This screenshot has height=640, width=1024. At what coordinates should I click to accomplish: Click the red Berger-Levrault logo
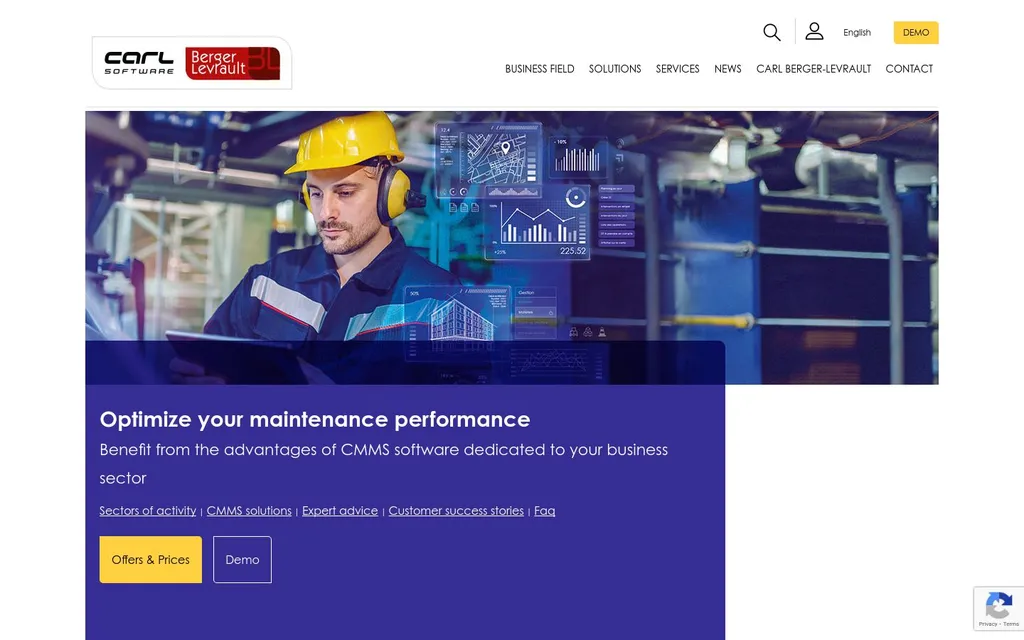(232, 63)
